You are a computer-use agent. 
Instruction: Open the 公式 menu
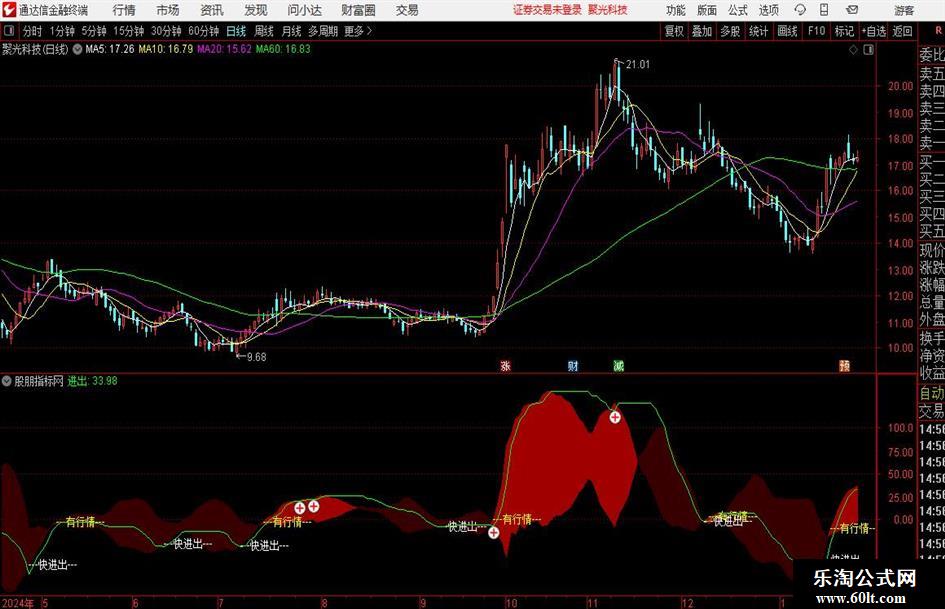(x=738, y=10)
